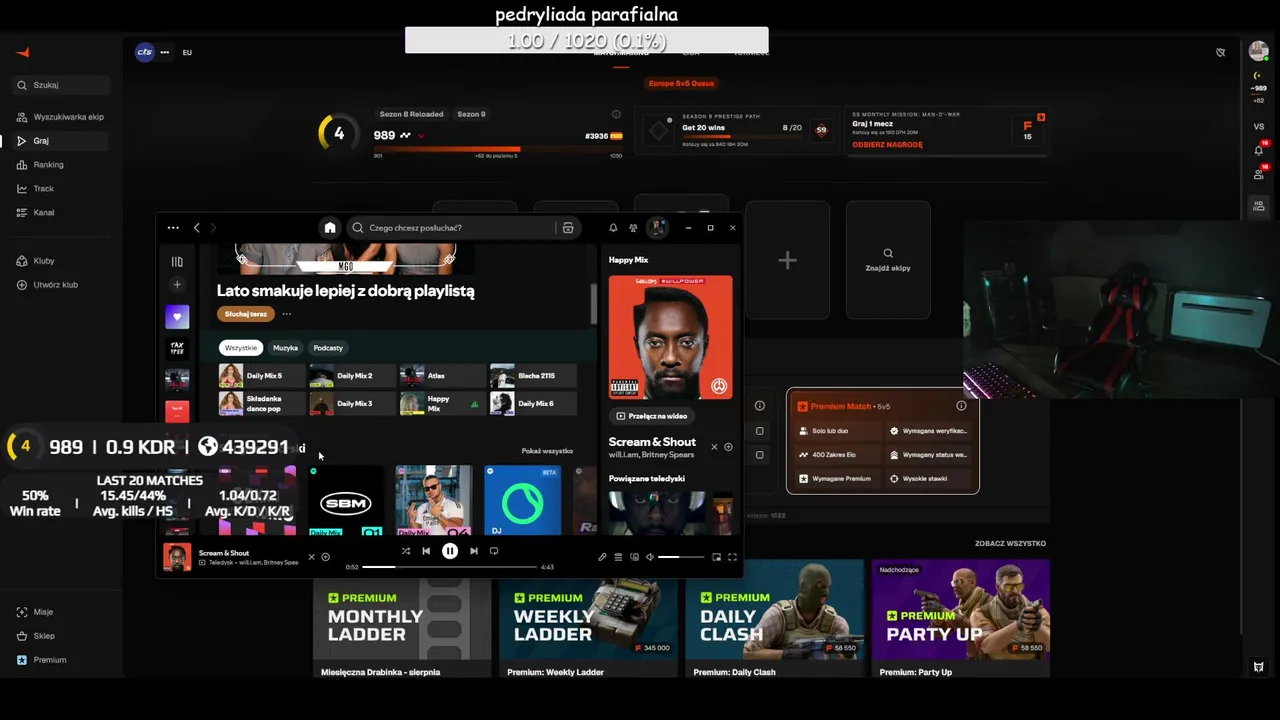Viewport: 1280px width, 720px height.
Task: Open Premium Party Up card
Action: point(961,620)
